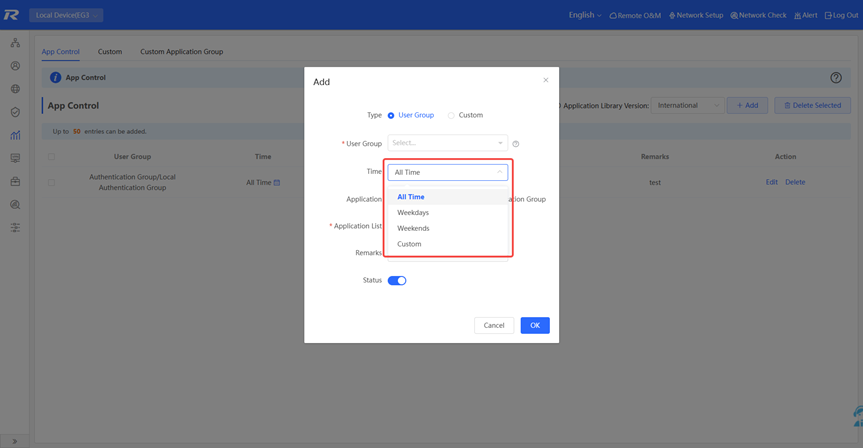Switch to the Custom Application Group tab
The height and width of the screenshot is (448, 863).
pos(181,52)
